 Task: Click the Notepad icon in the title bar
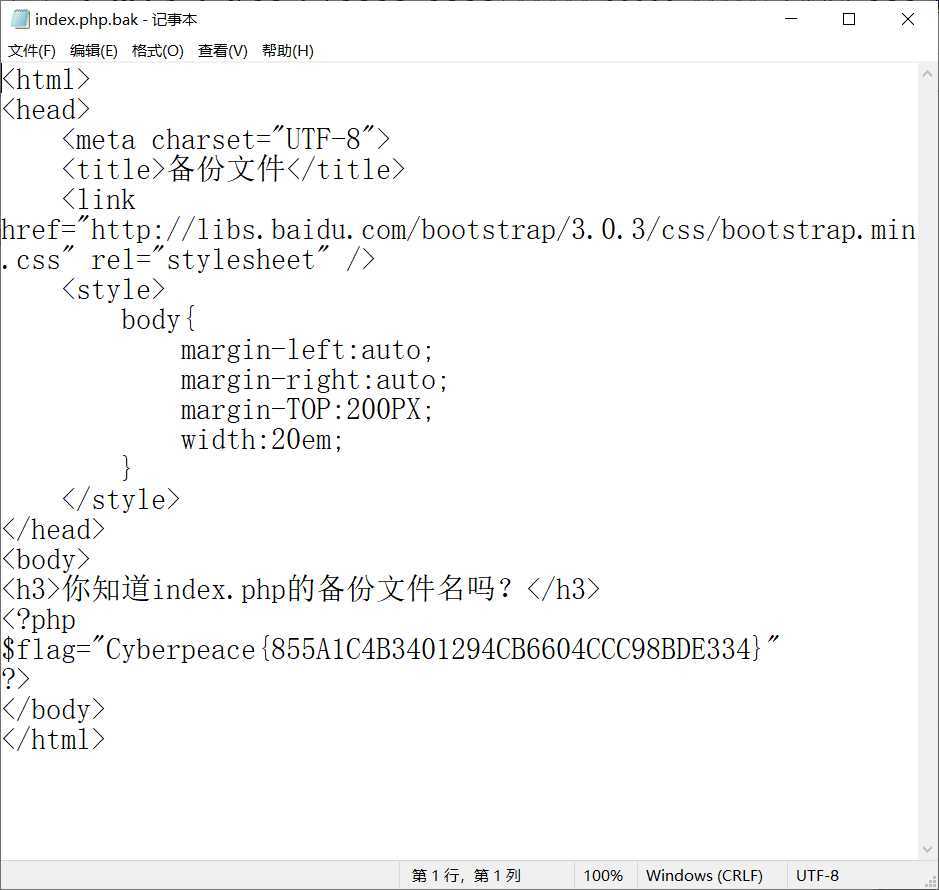(x=20, y=19)
